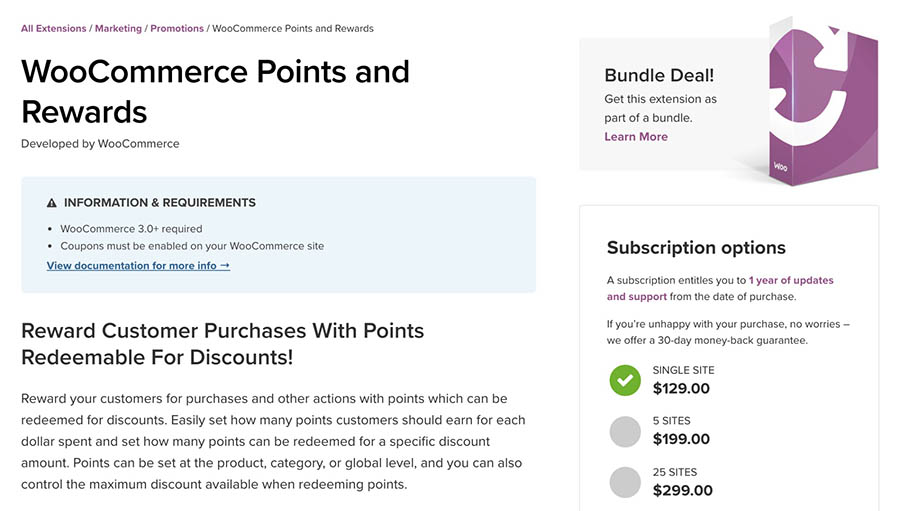Viewport: 900px width, 511px height.
Task: Click the $199.00 price label
Action: tap(681, 439)
